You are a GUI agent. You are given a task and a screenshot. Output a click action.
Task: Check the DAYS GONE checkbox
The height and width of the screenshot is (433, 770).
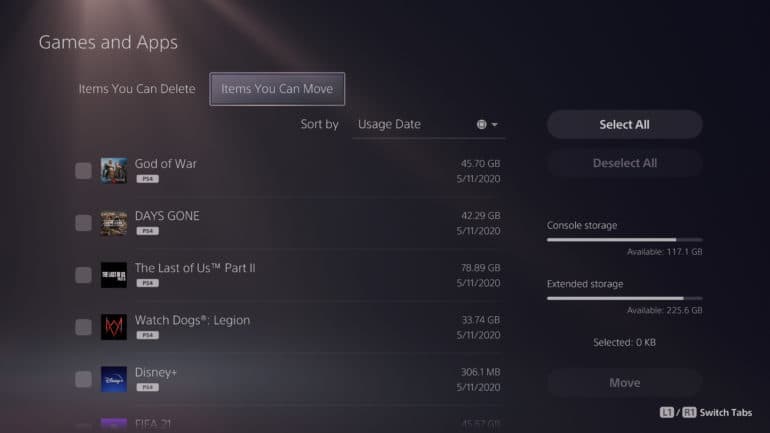(83, 223)
